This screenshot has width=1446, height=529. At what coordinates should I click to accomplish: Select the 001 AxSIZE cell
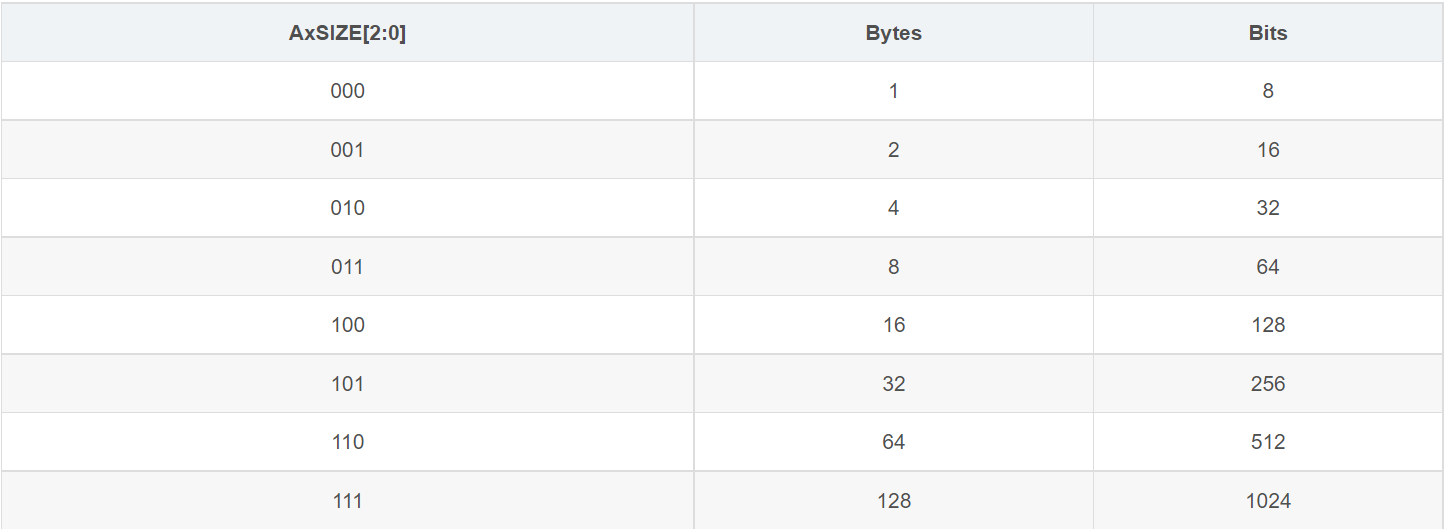[x=347, y=150]
